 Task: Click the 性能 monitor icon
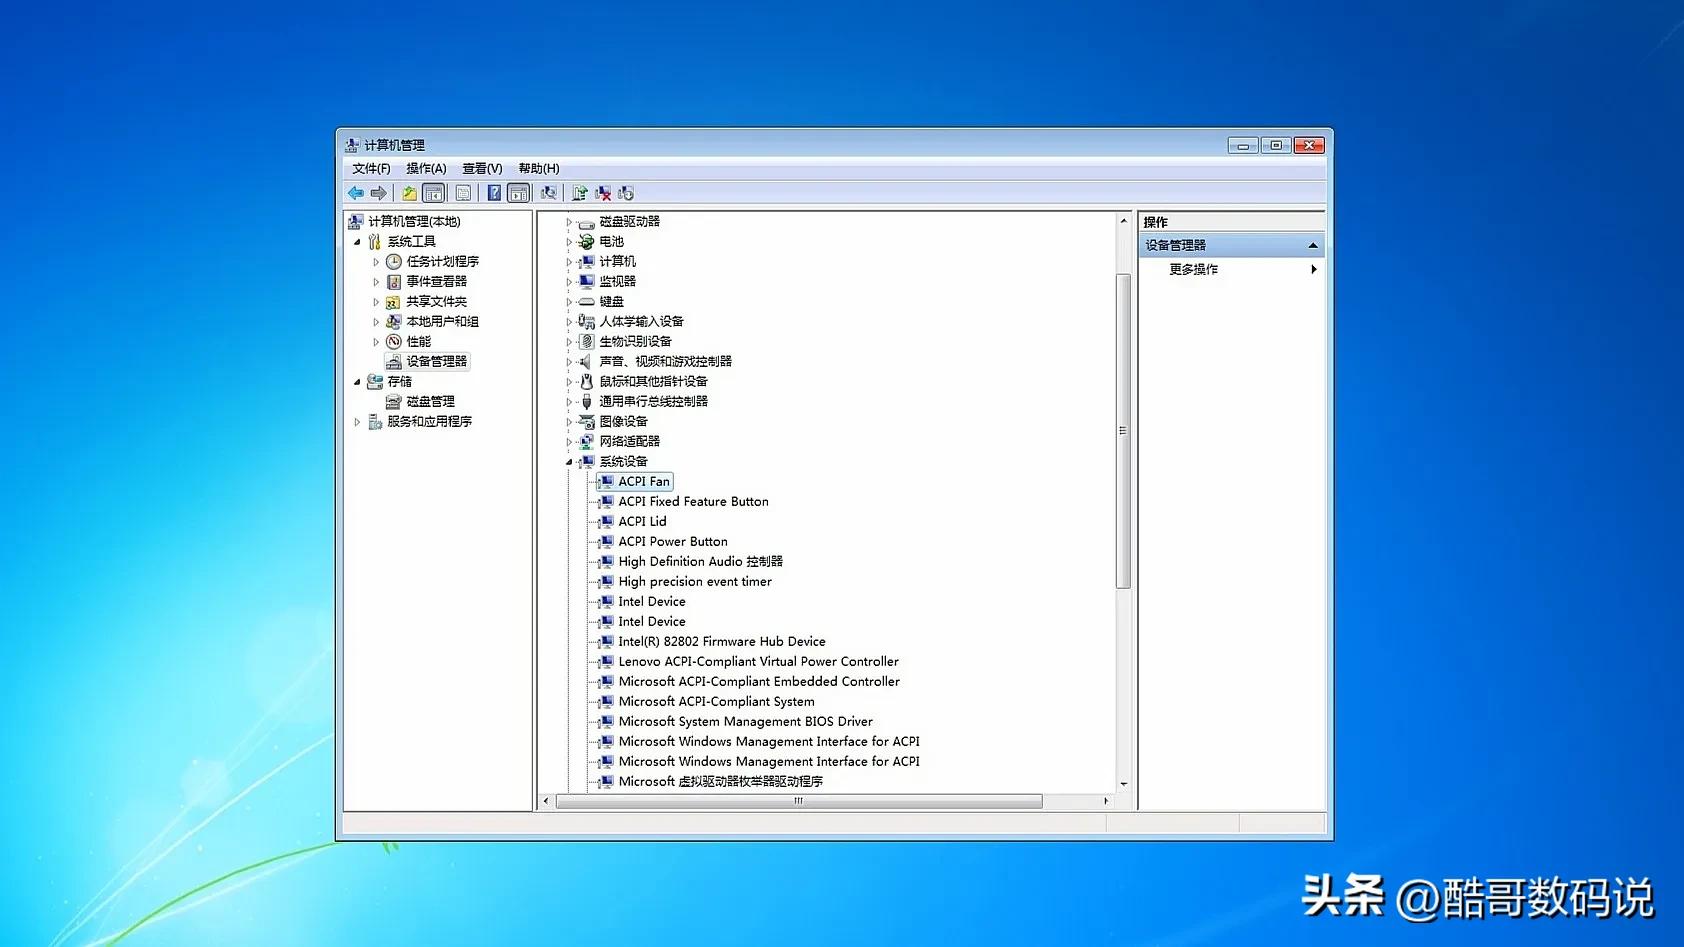point(394,341)
